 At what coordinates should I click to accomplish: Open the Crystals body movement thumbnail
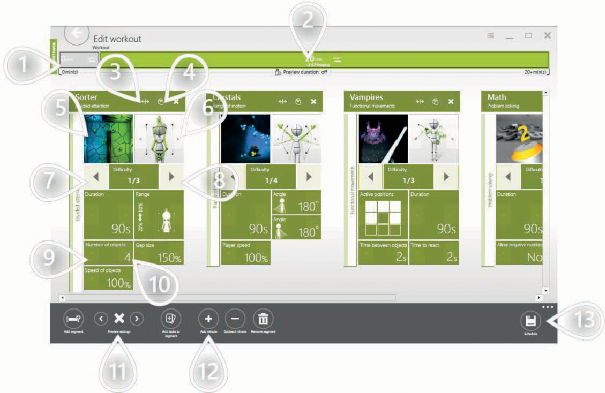tap(296, 138)
